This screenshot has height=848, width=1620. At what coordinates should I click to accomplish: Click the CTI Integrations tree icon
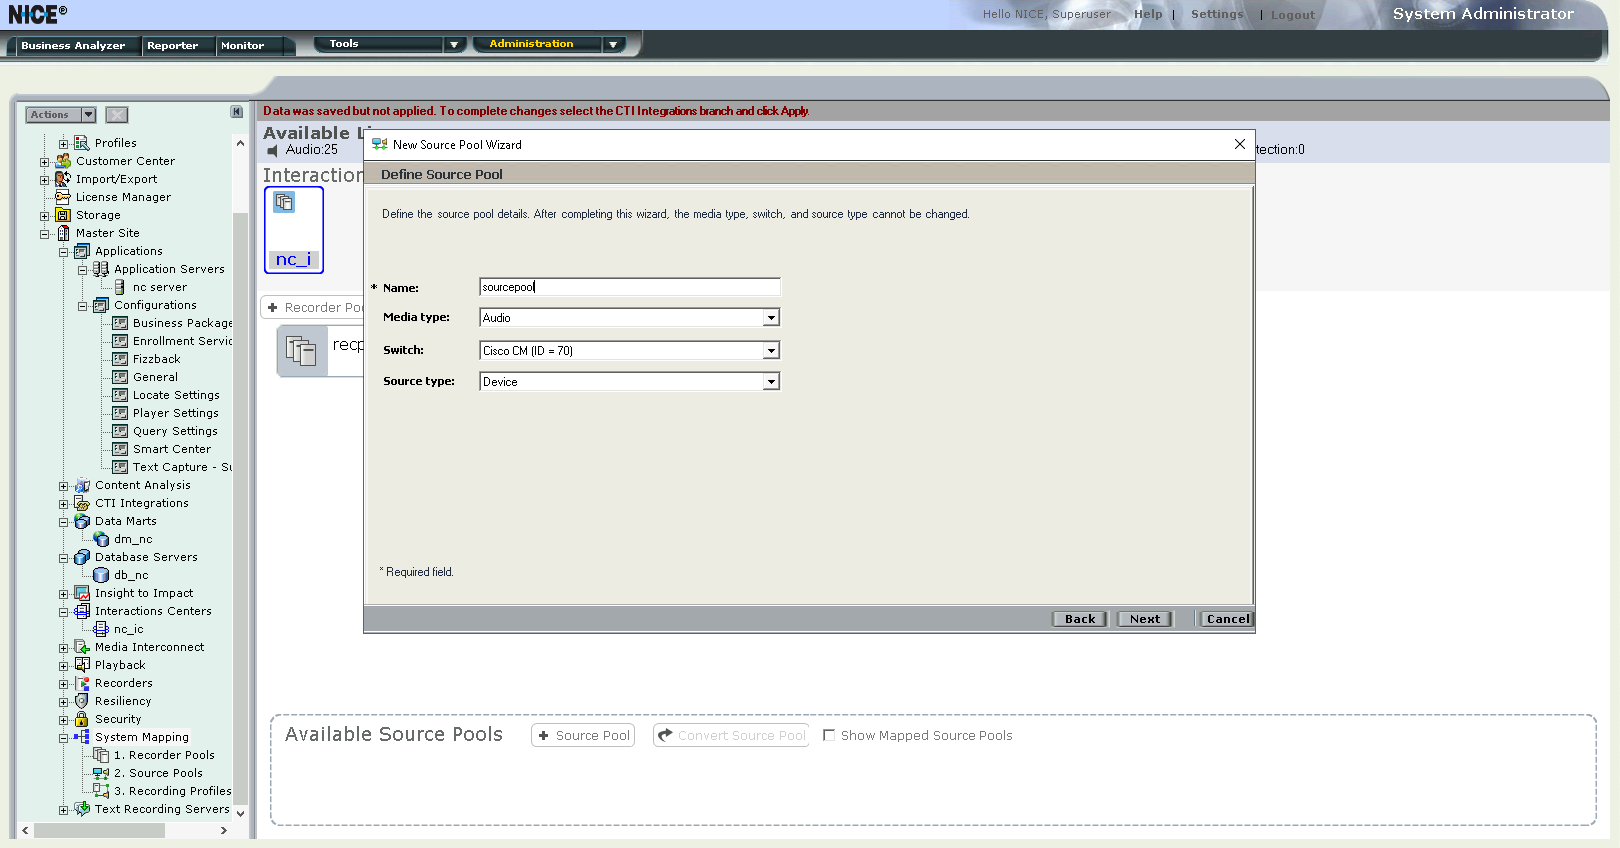coord(82,503)
